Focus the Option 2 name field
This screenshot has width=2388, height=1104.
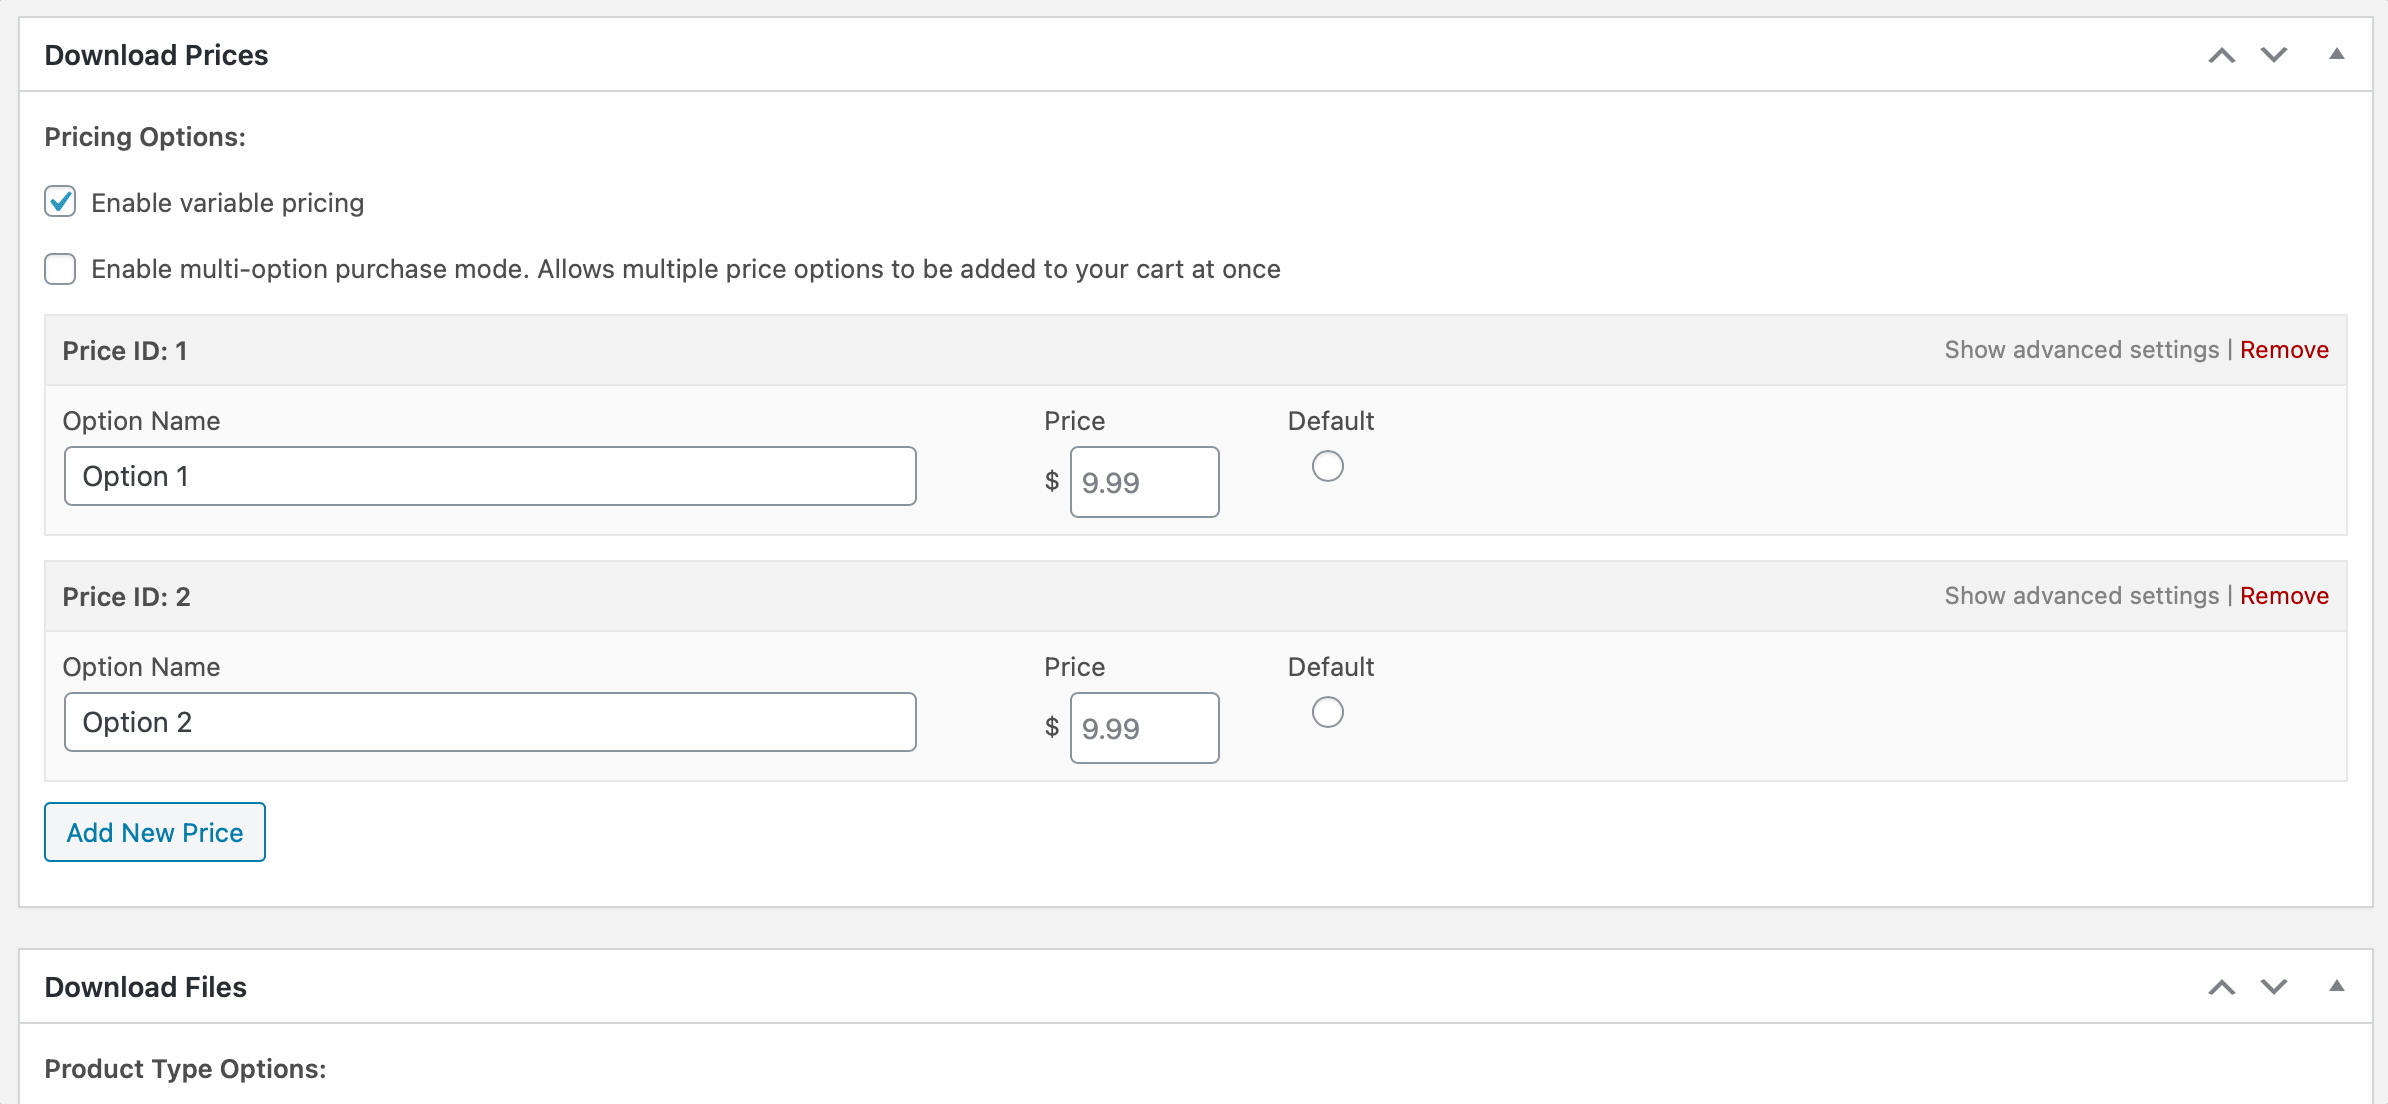tap(490, 722)
